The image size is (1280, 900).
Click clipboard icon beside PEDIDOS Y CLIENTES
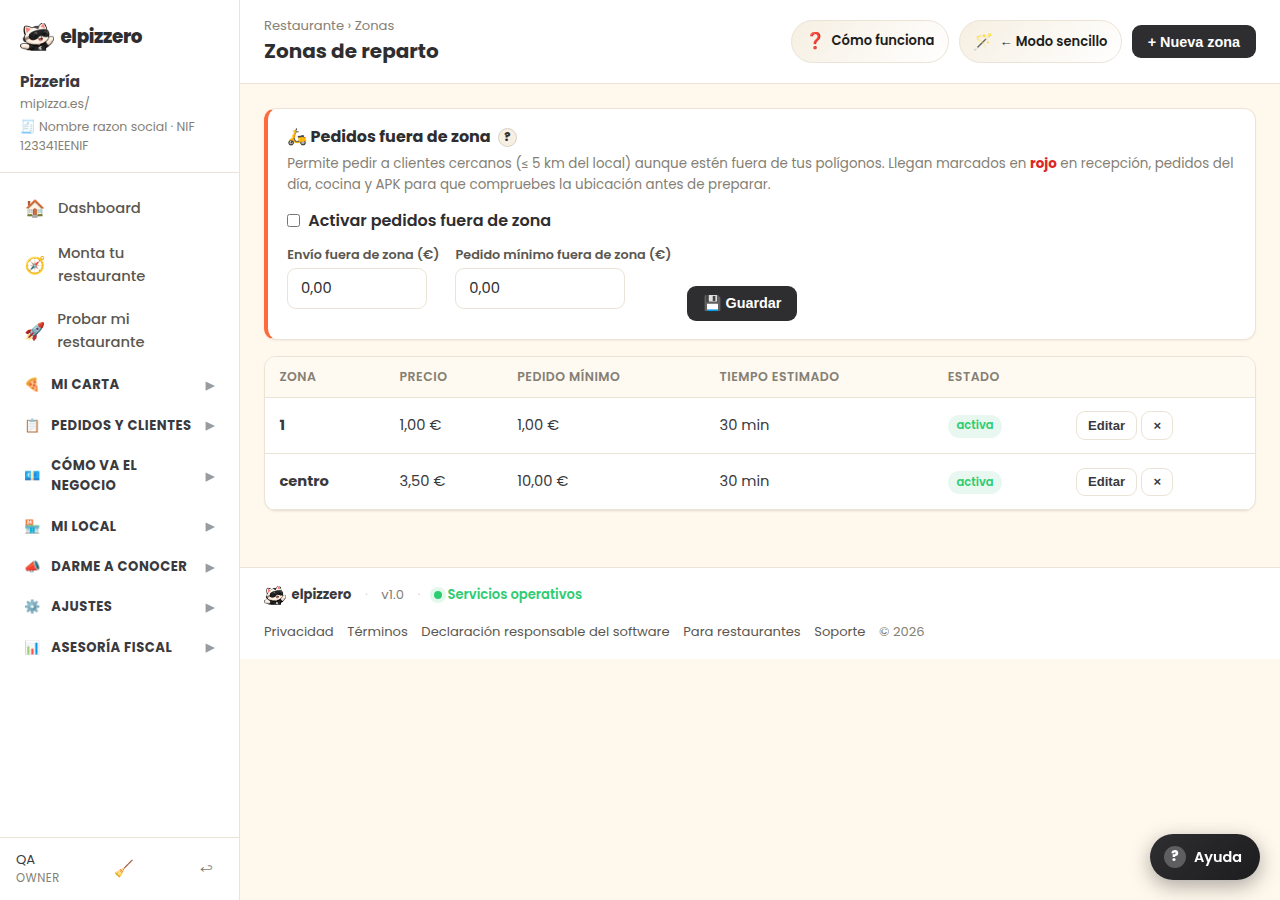tap(32, 426)
